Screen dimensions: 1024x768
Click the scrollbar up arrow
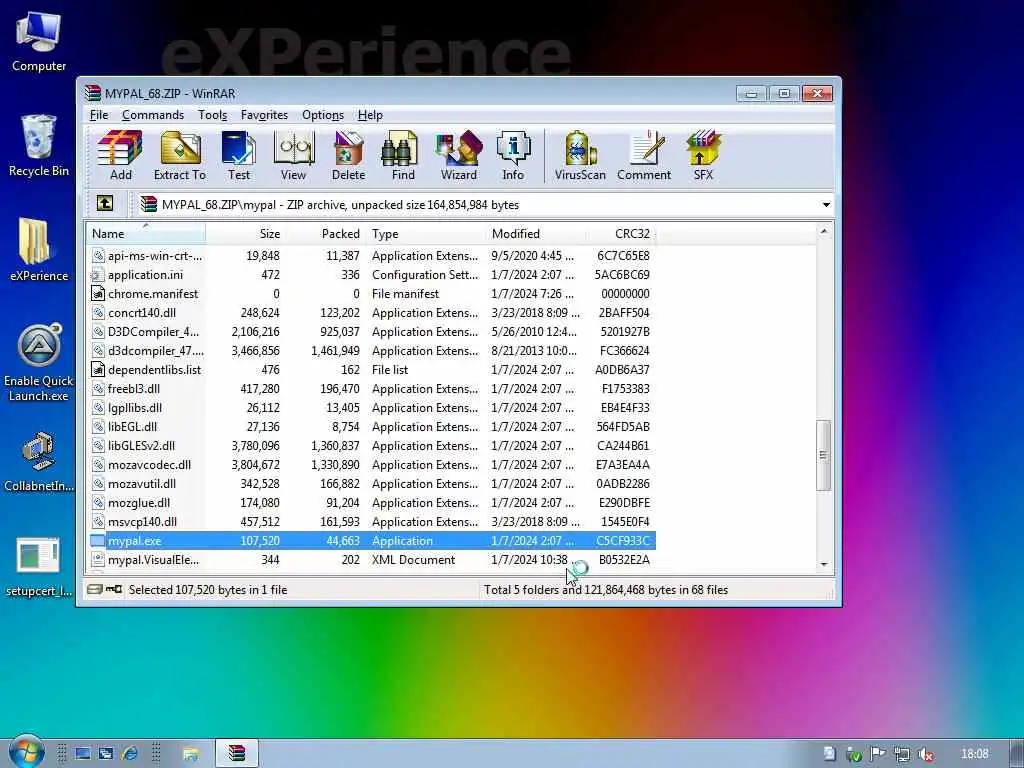point(824,231)
